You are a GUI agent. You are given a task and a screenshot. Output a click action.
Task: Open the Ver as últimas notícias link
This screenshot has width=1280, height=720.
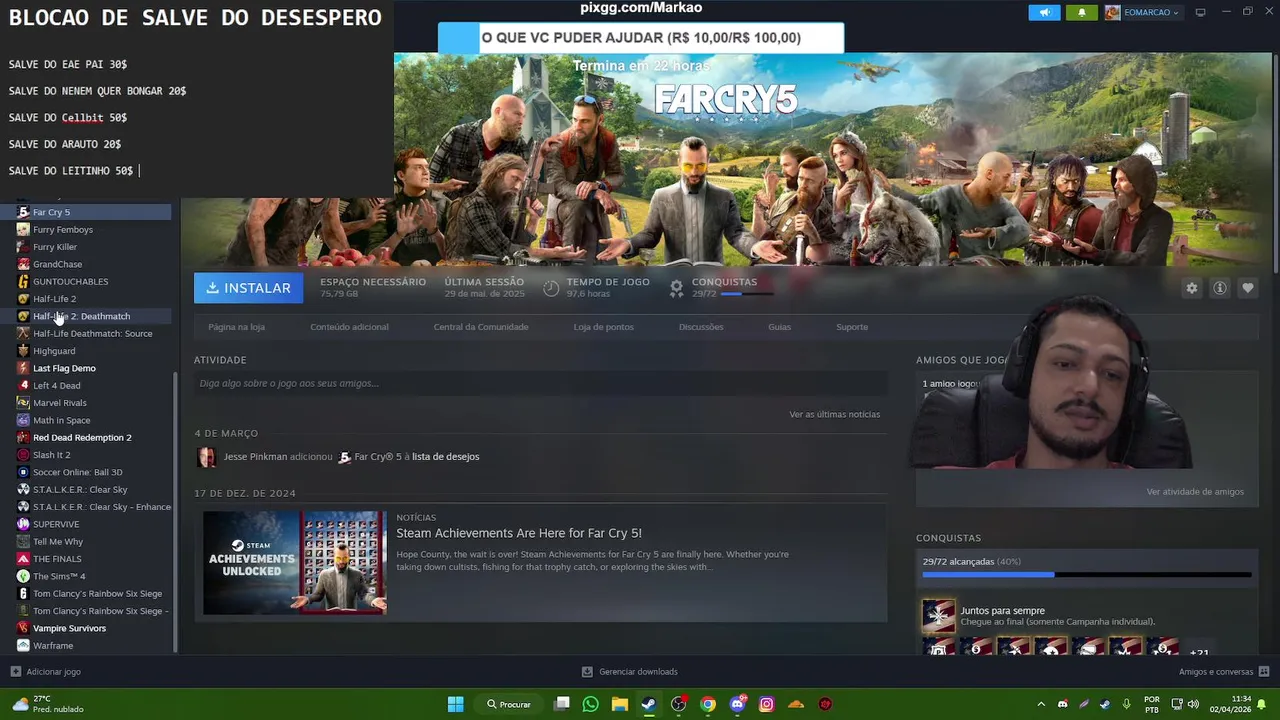pyautogui.click(x=834, y=414)
